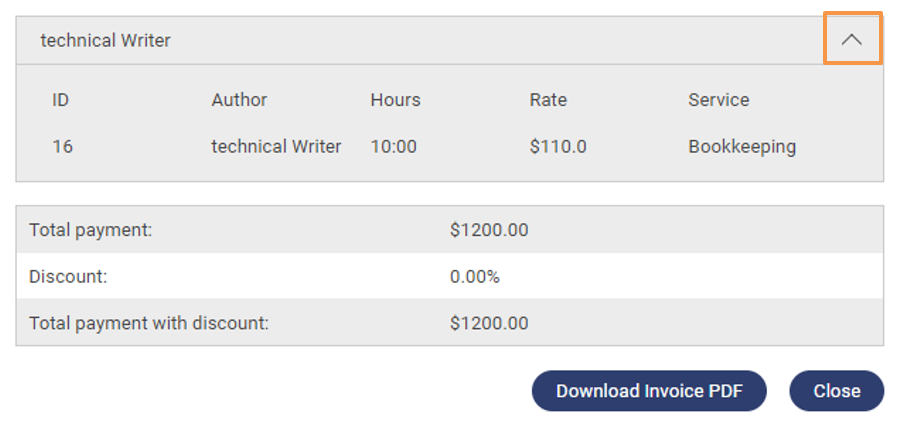Download the invoice PDF
Viewport: 905px width, 441px height.
click(649, 391)
